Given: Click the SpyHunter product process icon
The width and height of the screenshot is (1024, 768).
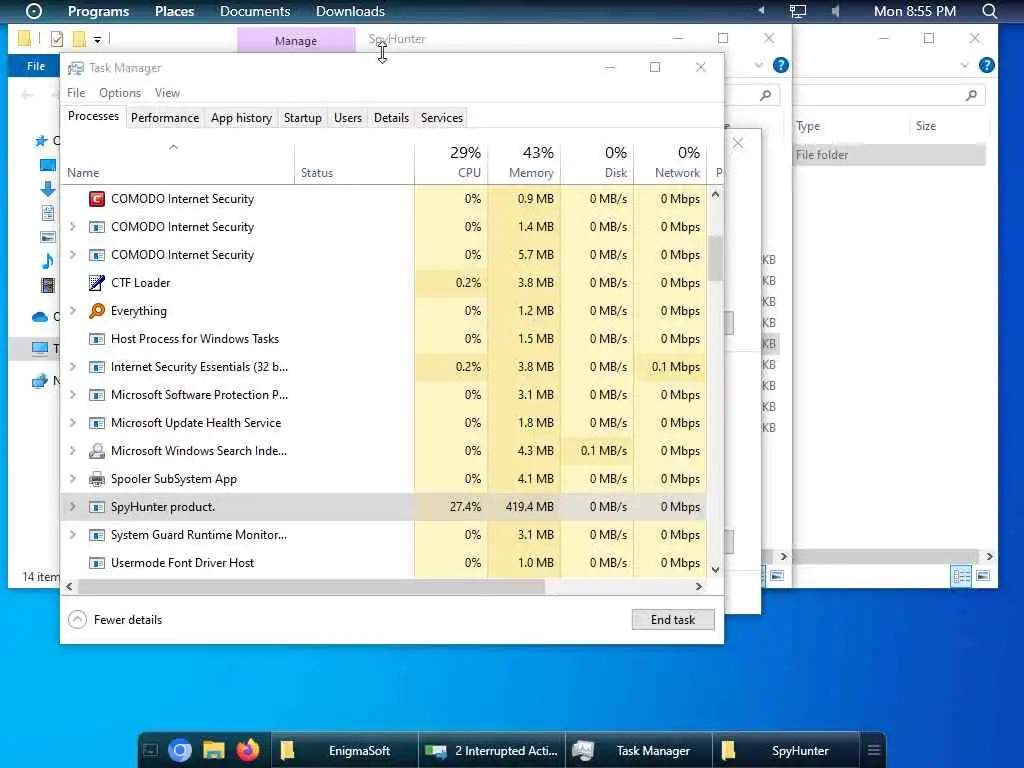Looking at the screenshot, I should point(97,507).
